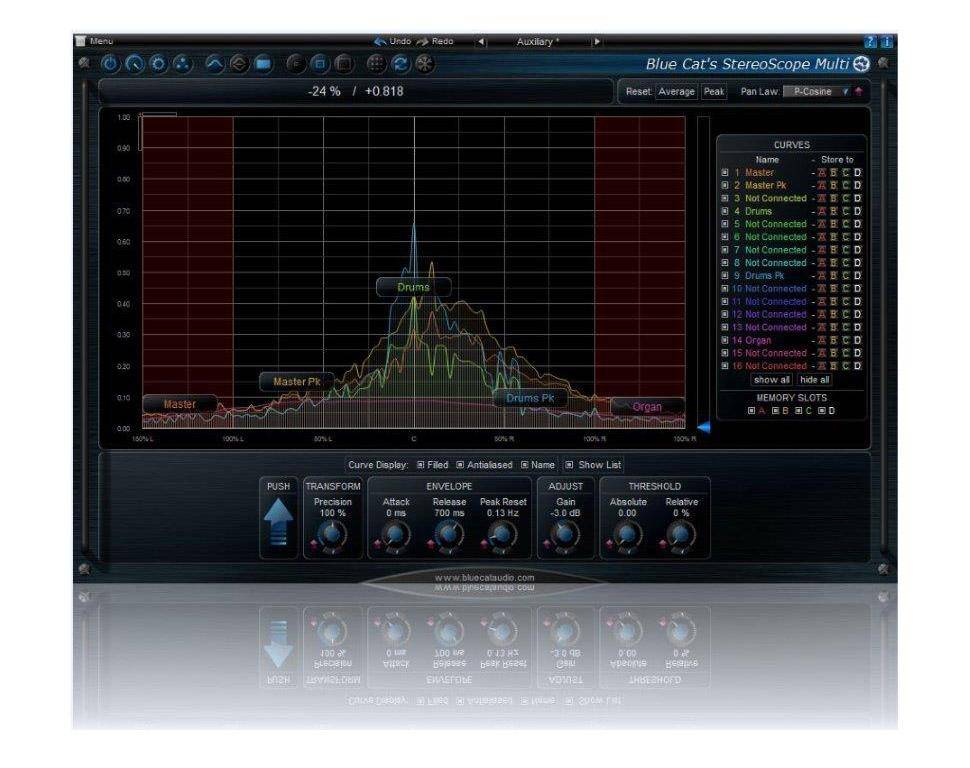Image resolution: width=970 pixels, height=768 pixels.
Task: Click the round 'F' icon in toolbar
Action: tap(296, 64)
